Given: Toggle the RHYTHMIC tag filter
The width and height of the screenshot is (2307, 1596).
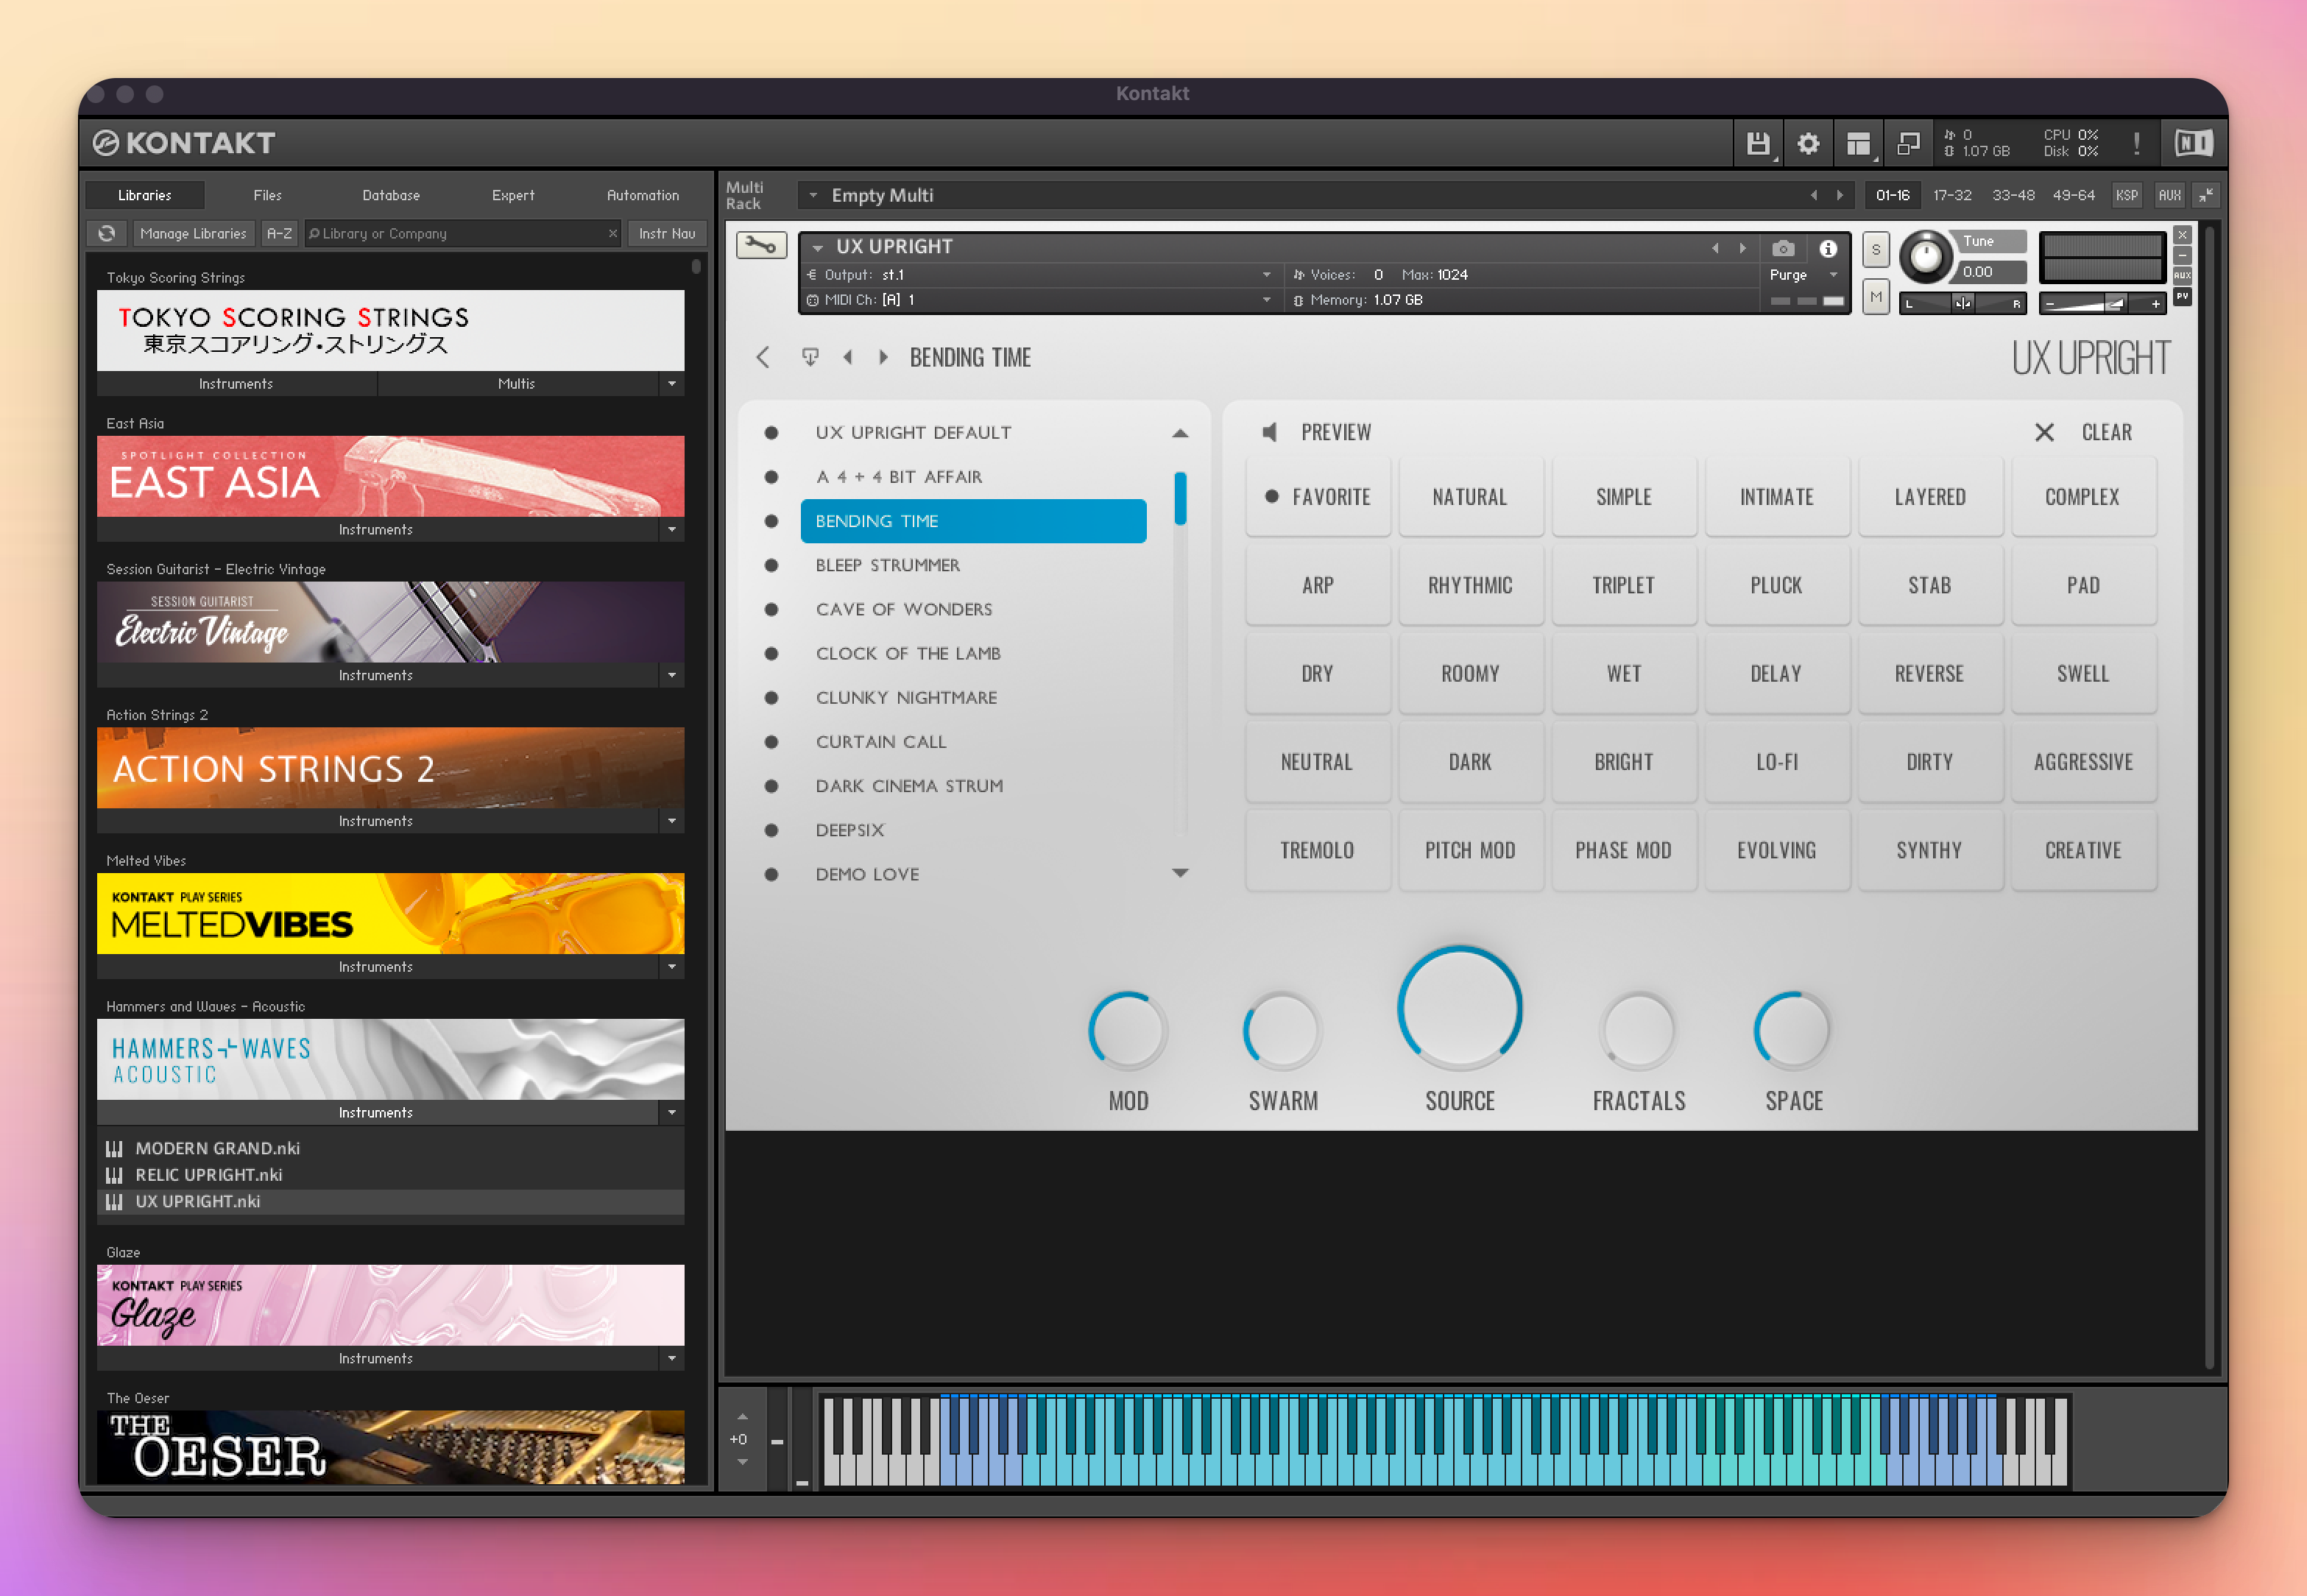Looking at the screenshot, I should (x=1470, y=585).
